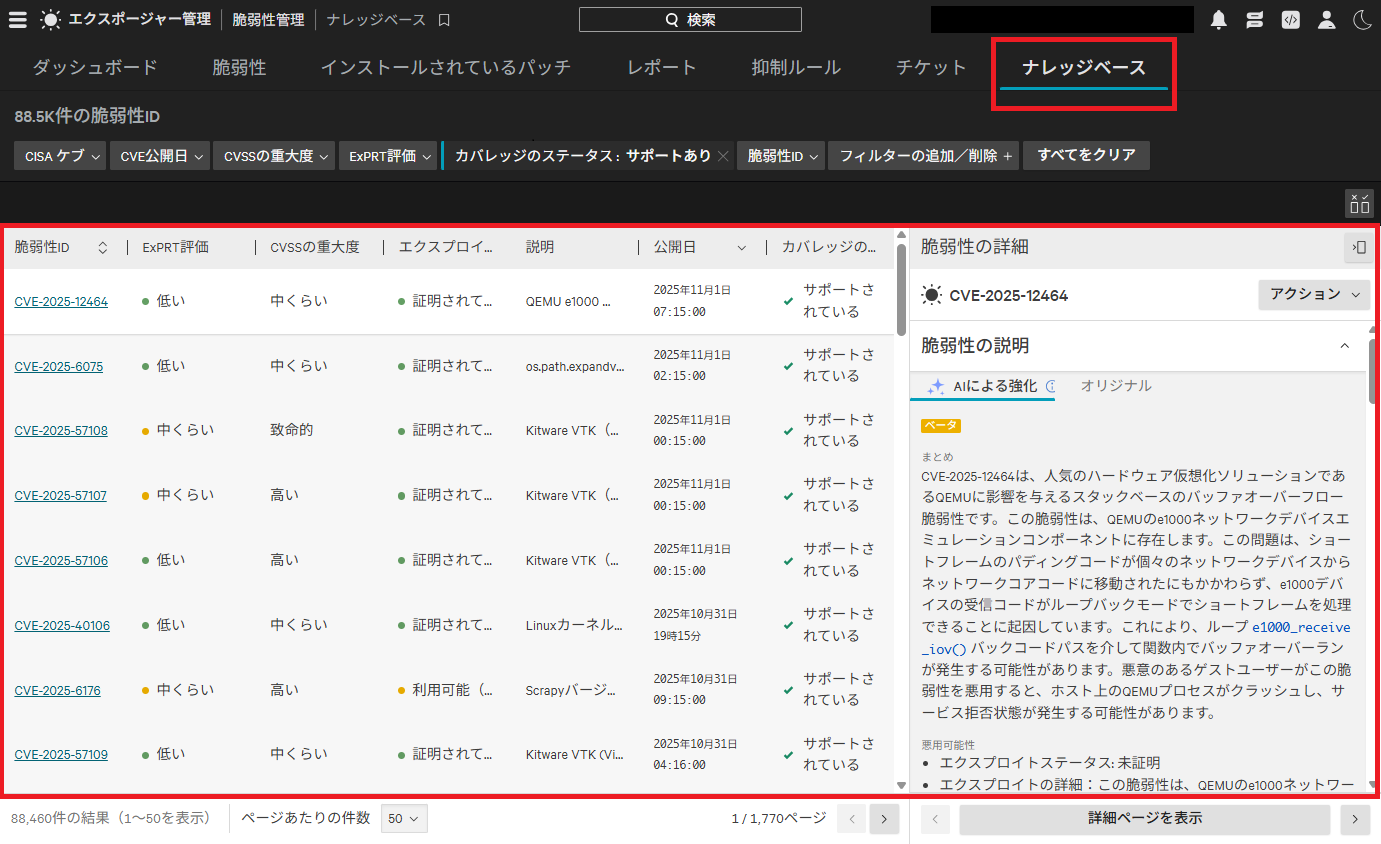Viewport: 1381px width, 844px height.
Task: Remove the カバレッジのステータス filter with X
Action: pyautogui.click(x=723, y=156)
